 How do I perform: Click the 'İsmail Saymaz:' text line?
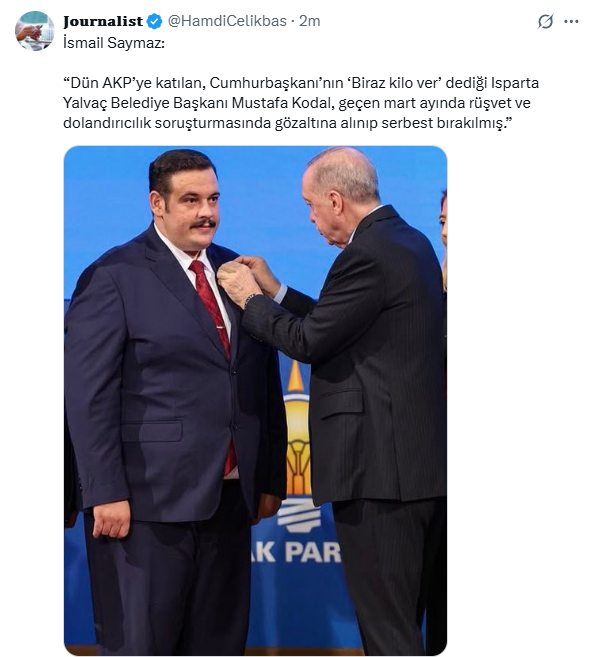(114, 43)
